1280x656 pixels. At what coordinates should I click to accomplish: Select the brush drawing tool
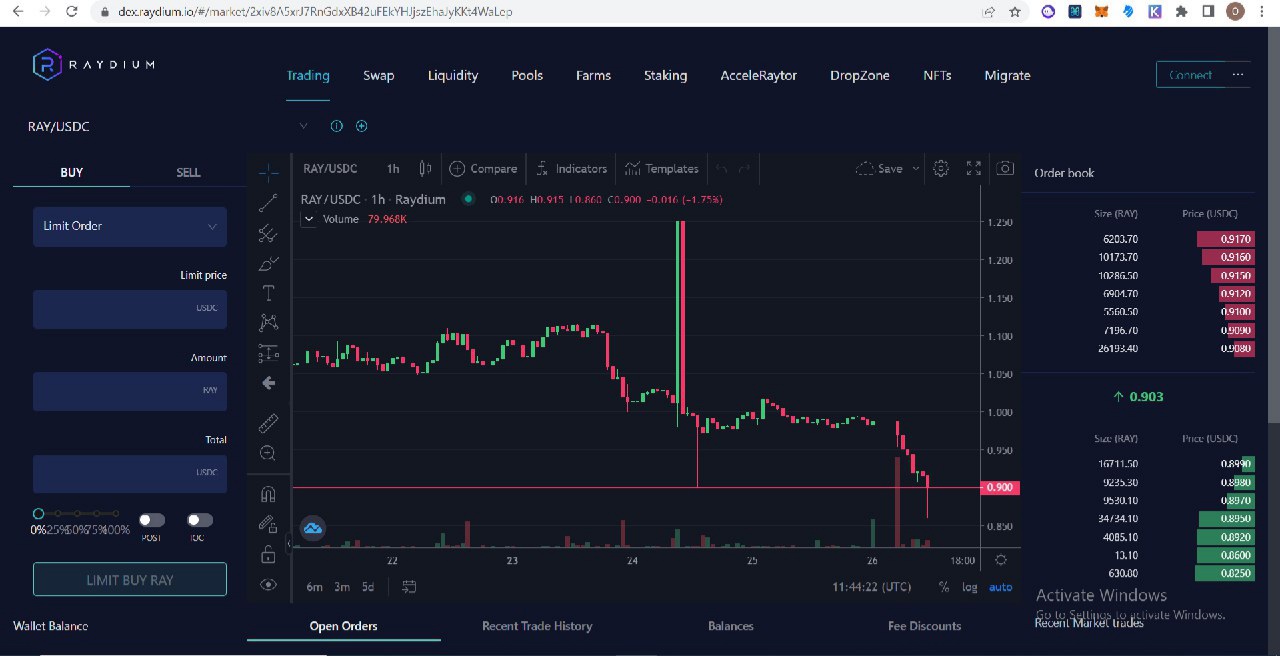[268, 264]
